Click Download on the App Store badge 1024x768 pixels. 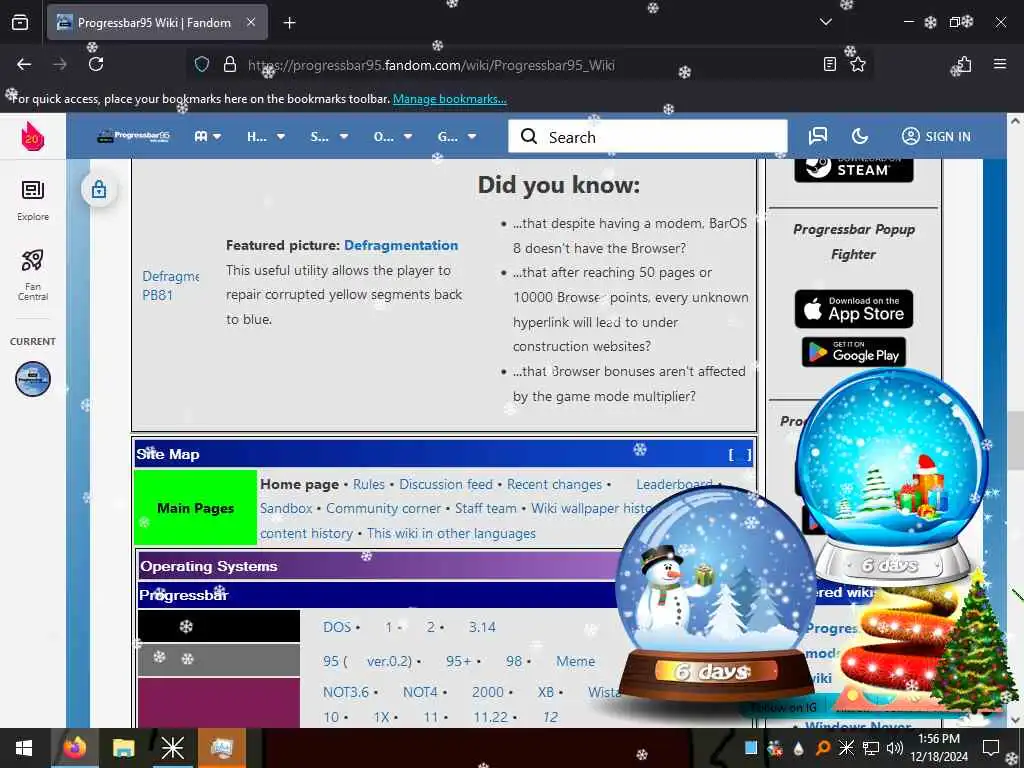point(854,308)
